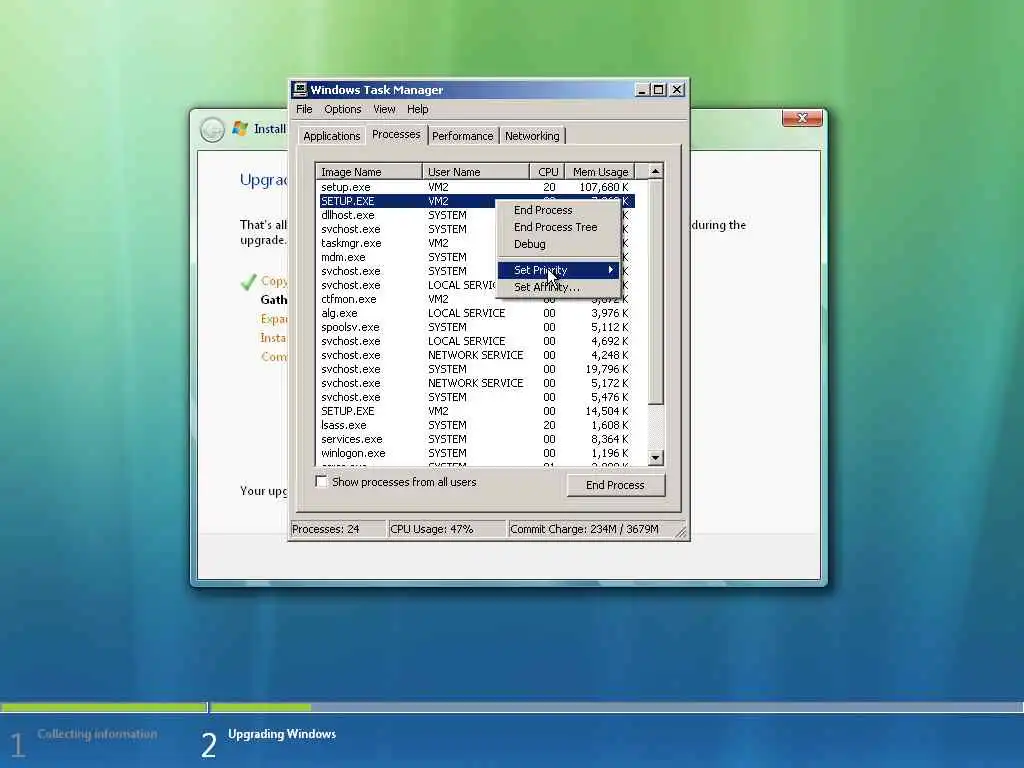The image size is (1024, 768).
Task: Select svchost.exe row with 19,796 K memory
Action: [475, 369]
